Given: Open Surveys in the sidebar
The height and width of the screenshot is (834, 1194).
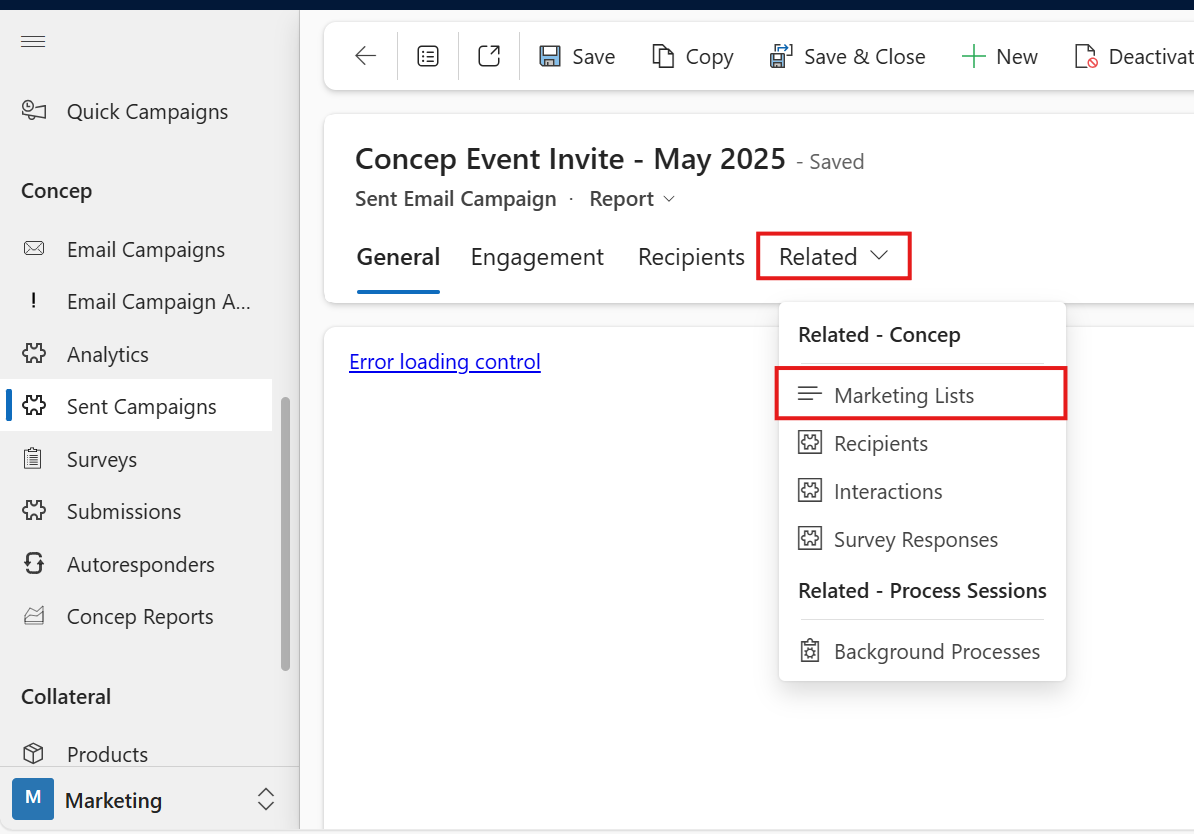Looking at the screenshot, I should pos(101,460).
